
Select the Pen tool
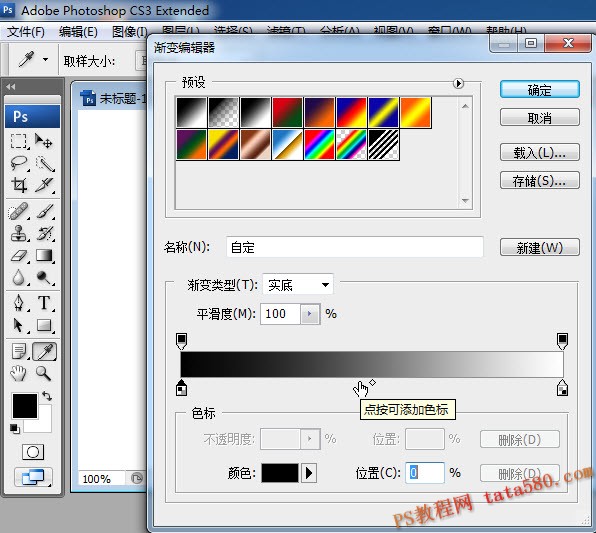[18, 303]
